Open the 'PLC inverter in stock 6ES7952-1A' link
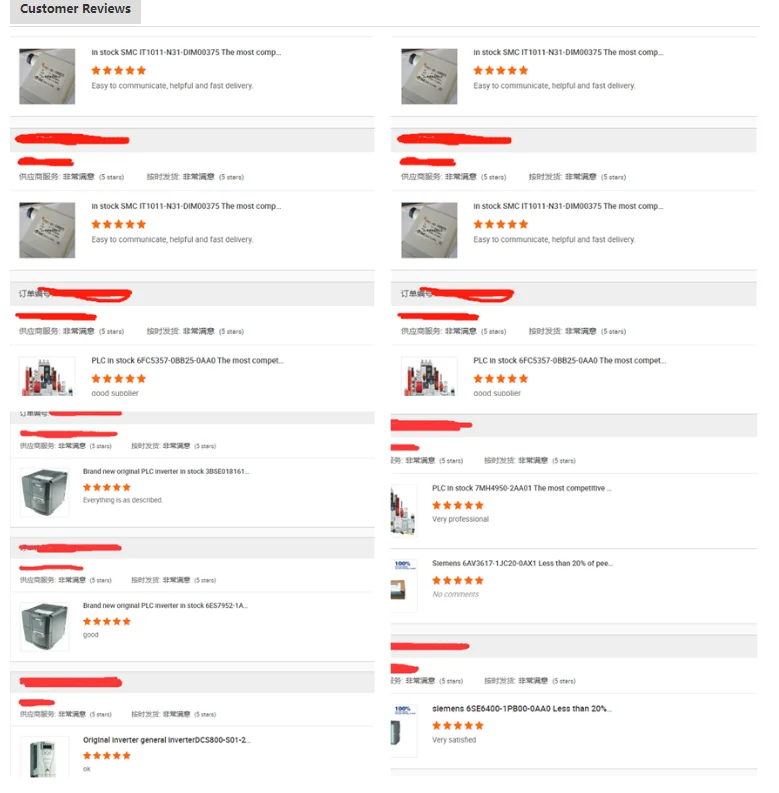779x793 pixels. [165, 606]
